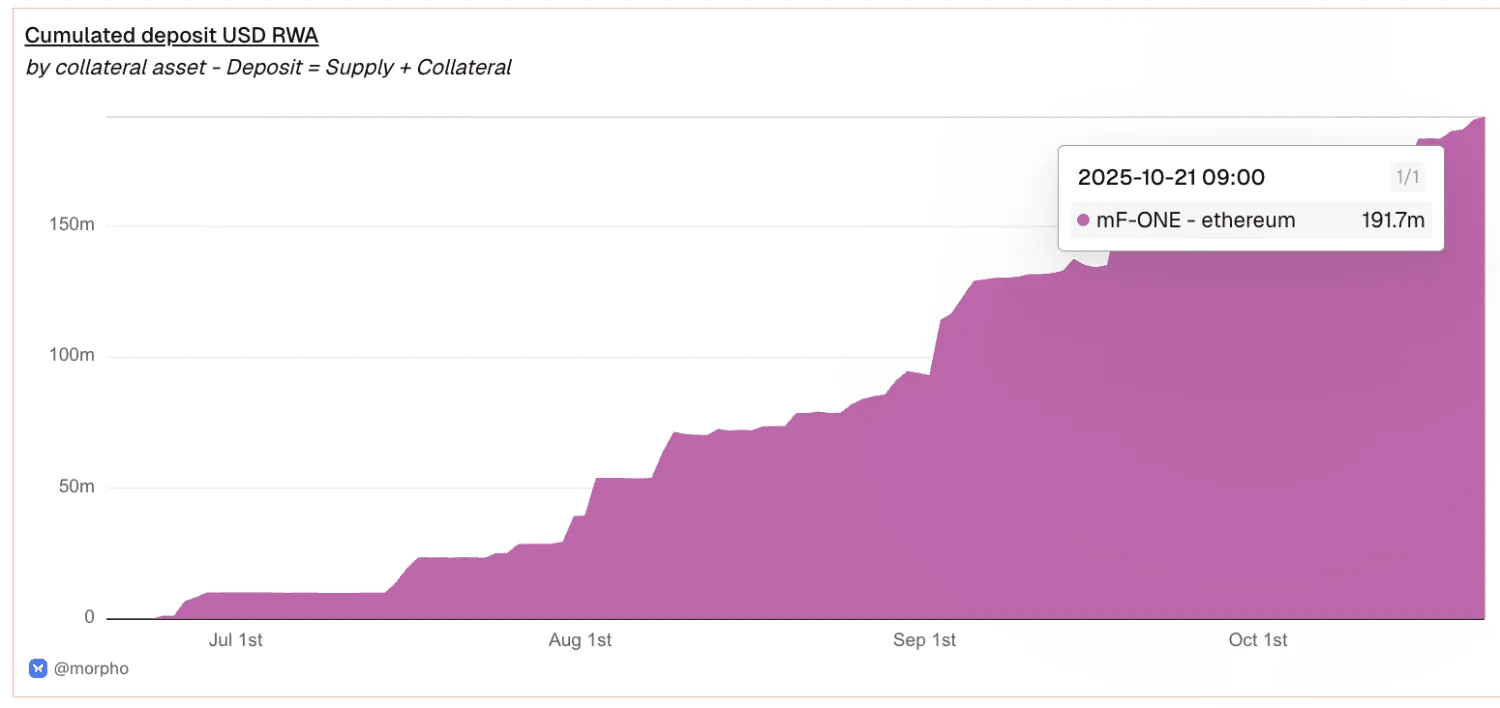Select the mF-ONE - ethereum tooltip row
This screenshot has width=1500, height=708.
tap(1251, 220)
